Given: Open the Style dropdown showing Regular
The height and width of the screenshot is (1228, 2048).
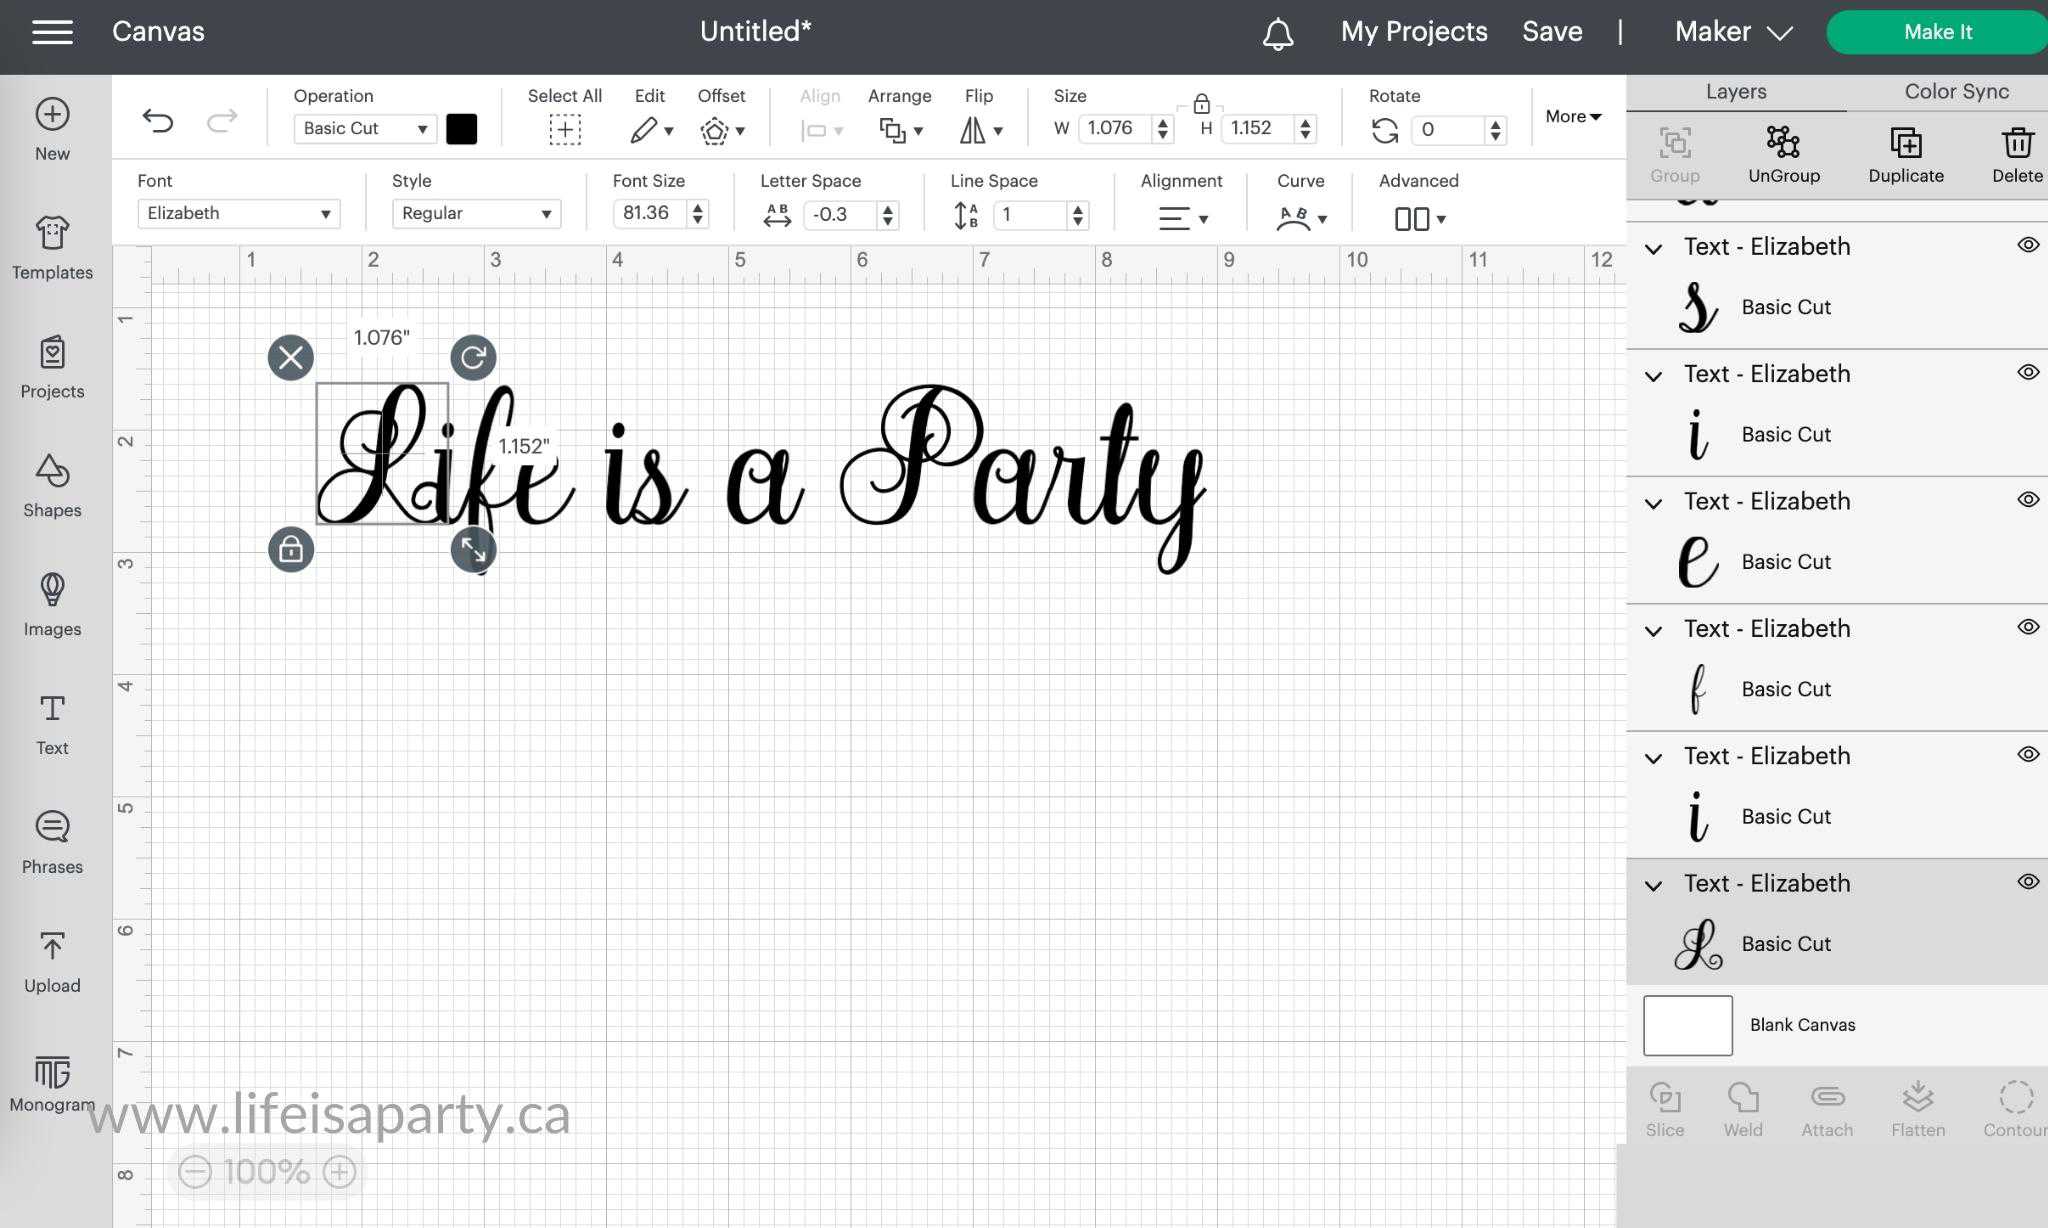Looking at the screenshot, I should [475, 213].
